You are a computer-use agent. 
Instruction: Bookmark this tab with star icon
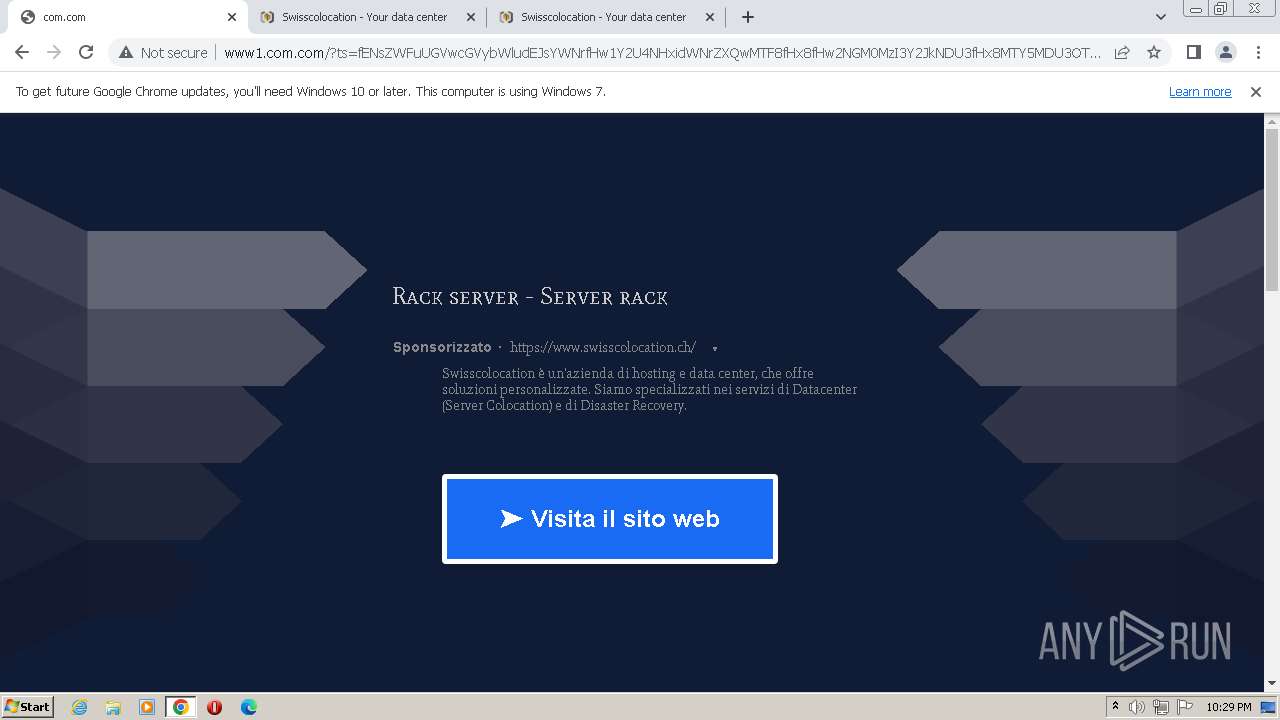point(1154,53)
